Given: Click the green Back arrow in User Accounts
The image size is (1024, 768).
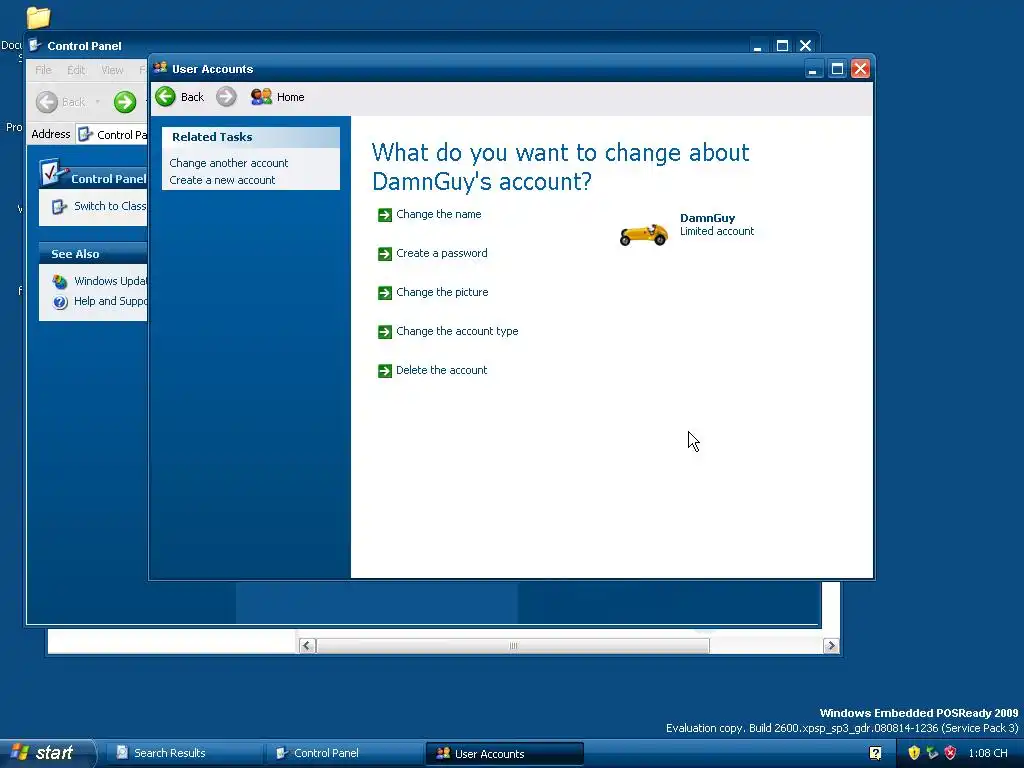Looking at the screenshot, I should 165,97.
